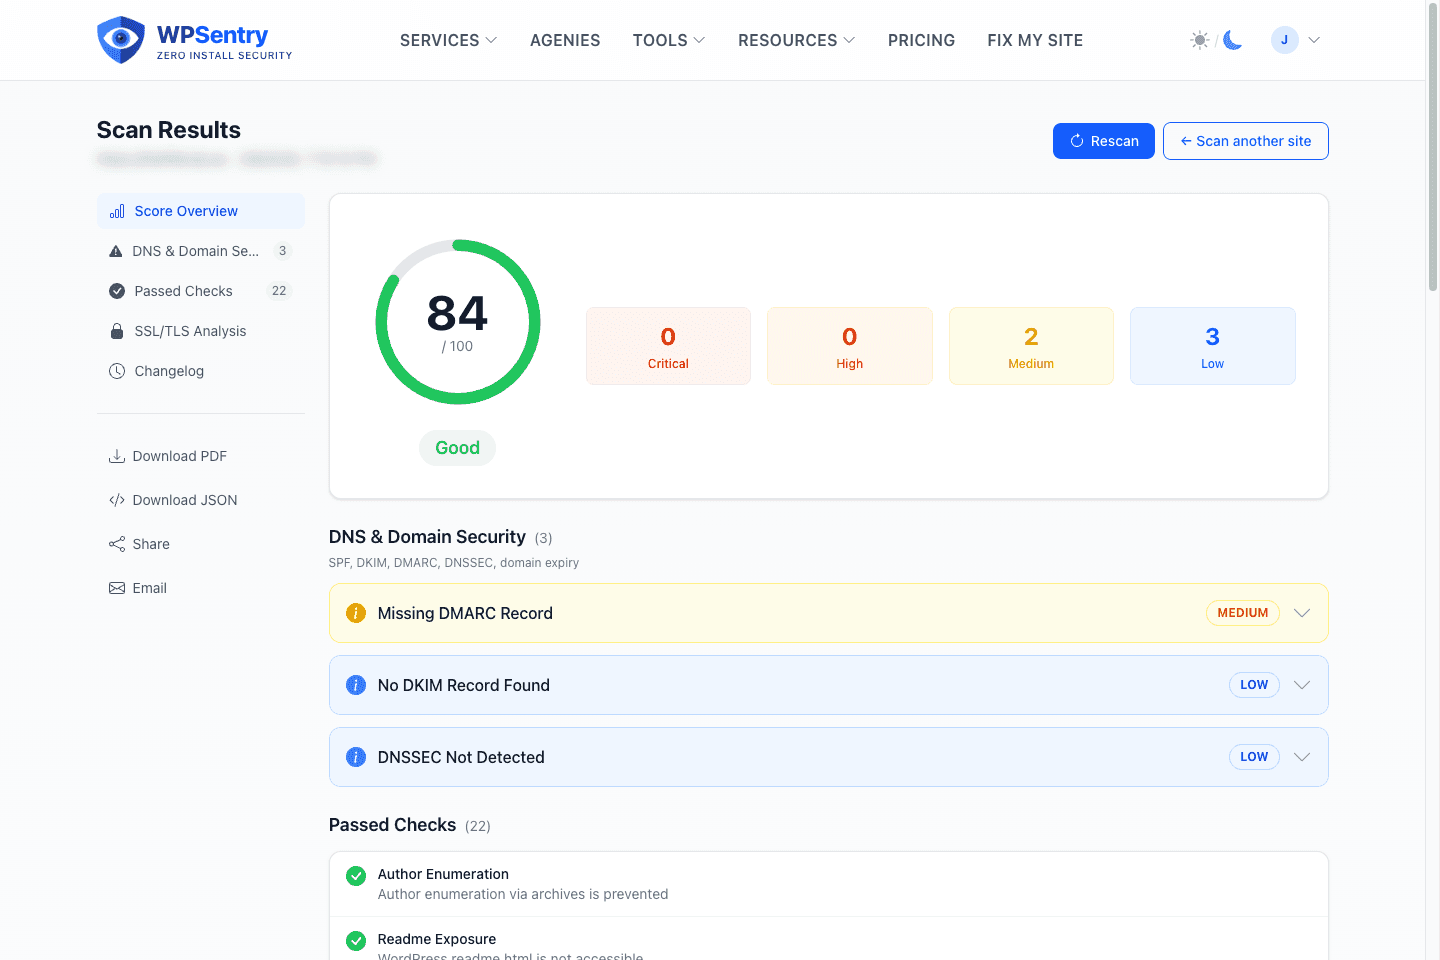This screenshot has height=960, width=1440.
Task: Select DNS & Domain Security sidebar item
Action: click(x=201, y=251)
